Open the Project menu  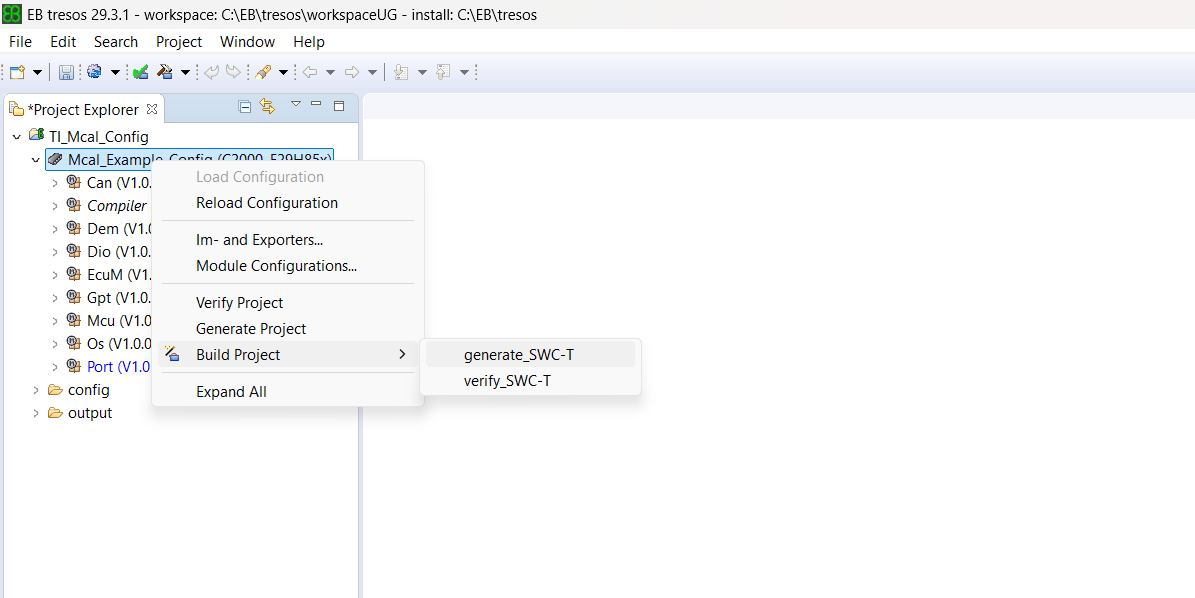tap(178, 41)
